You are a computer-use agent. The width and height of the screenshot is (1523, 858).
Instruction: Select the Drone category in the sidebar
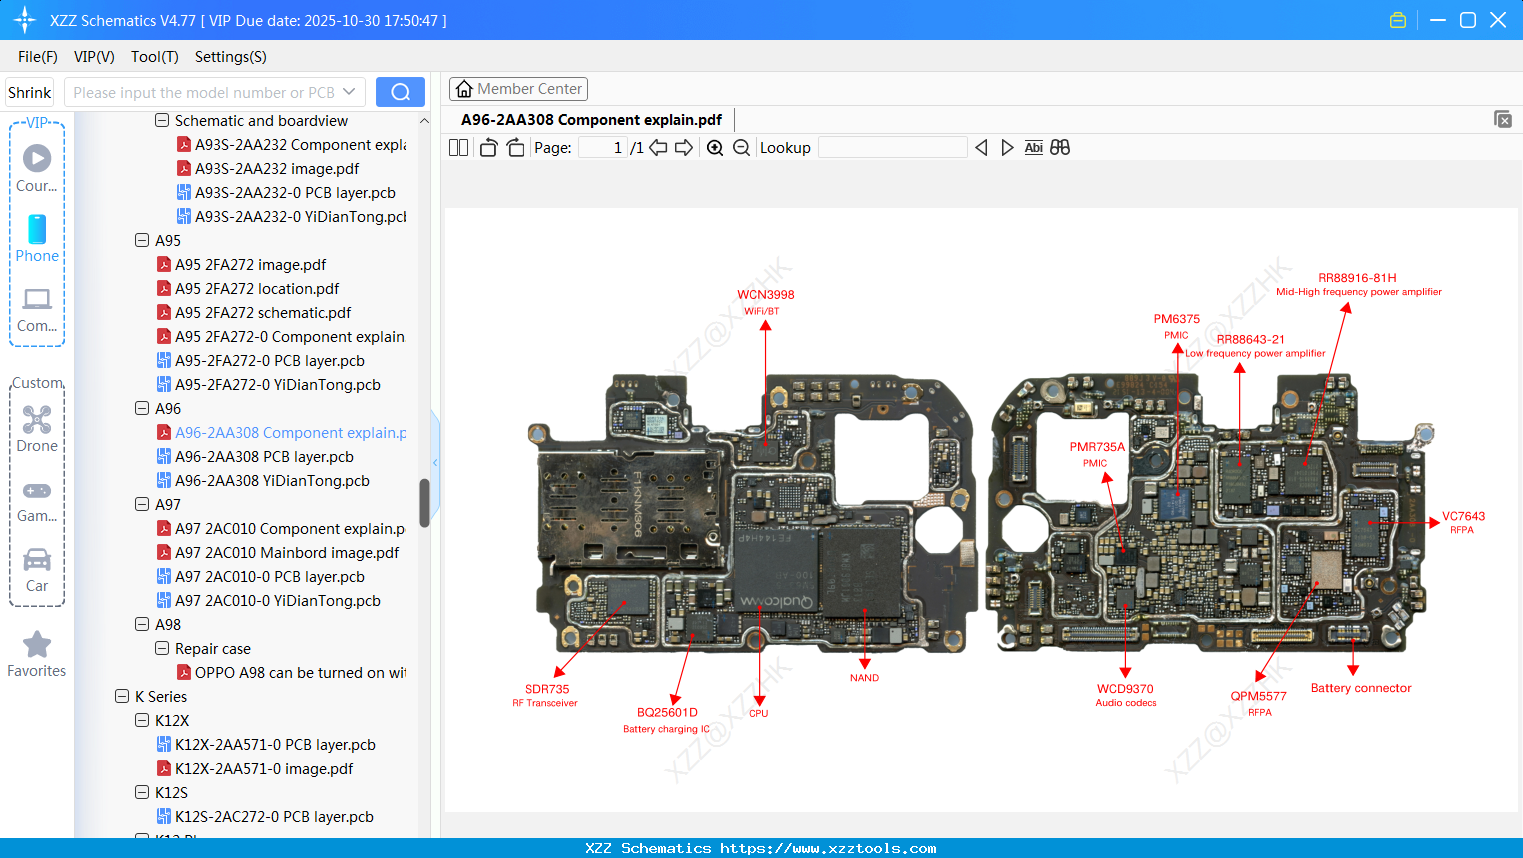point(36,428)
